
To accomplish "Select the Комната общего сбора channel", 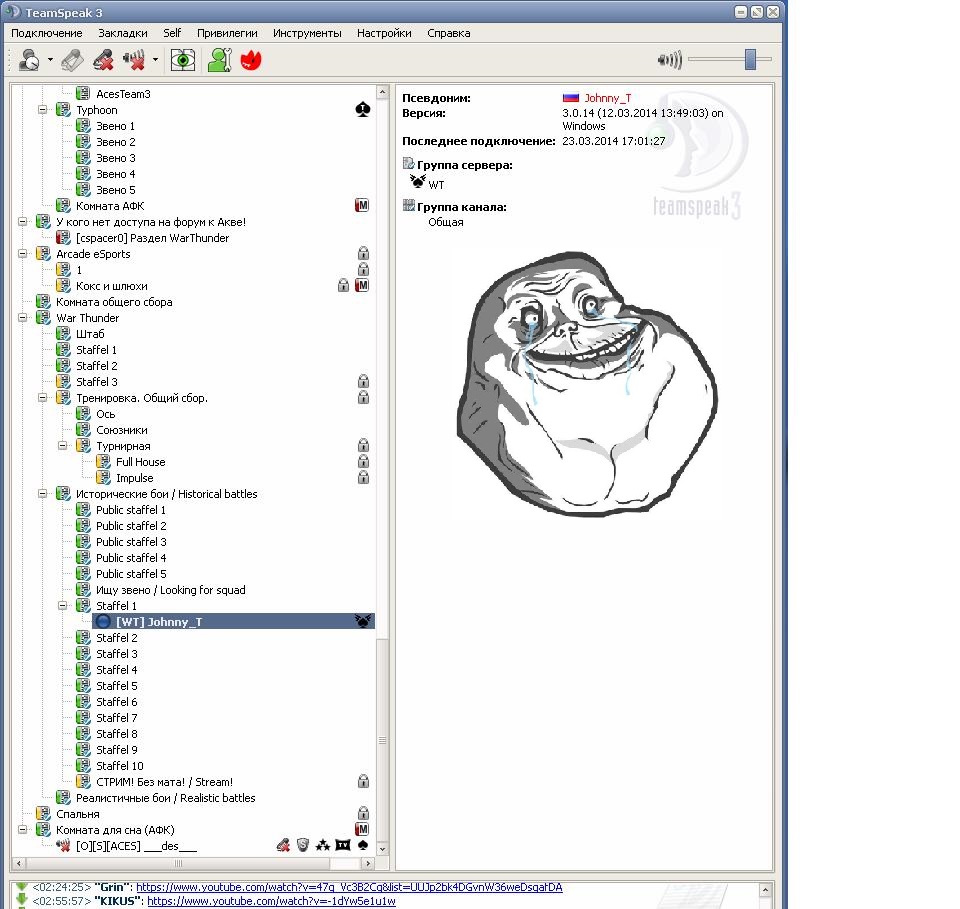I will click(114, 302).
